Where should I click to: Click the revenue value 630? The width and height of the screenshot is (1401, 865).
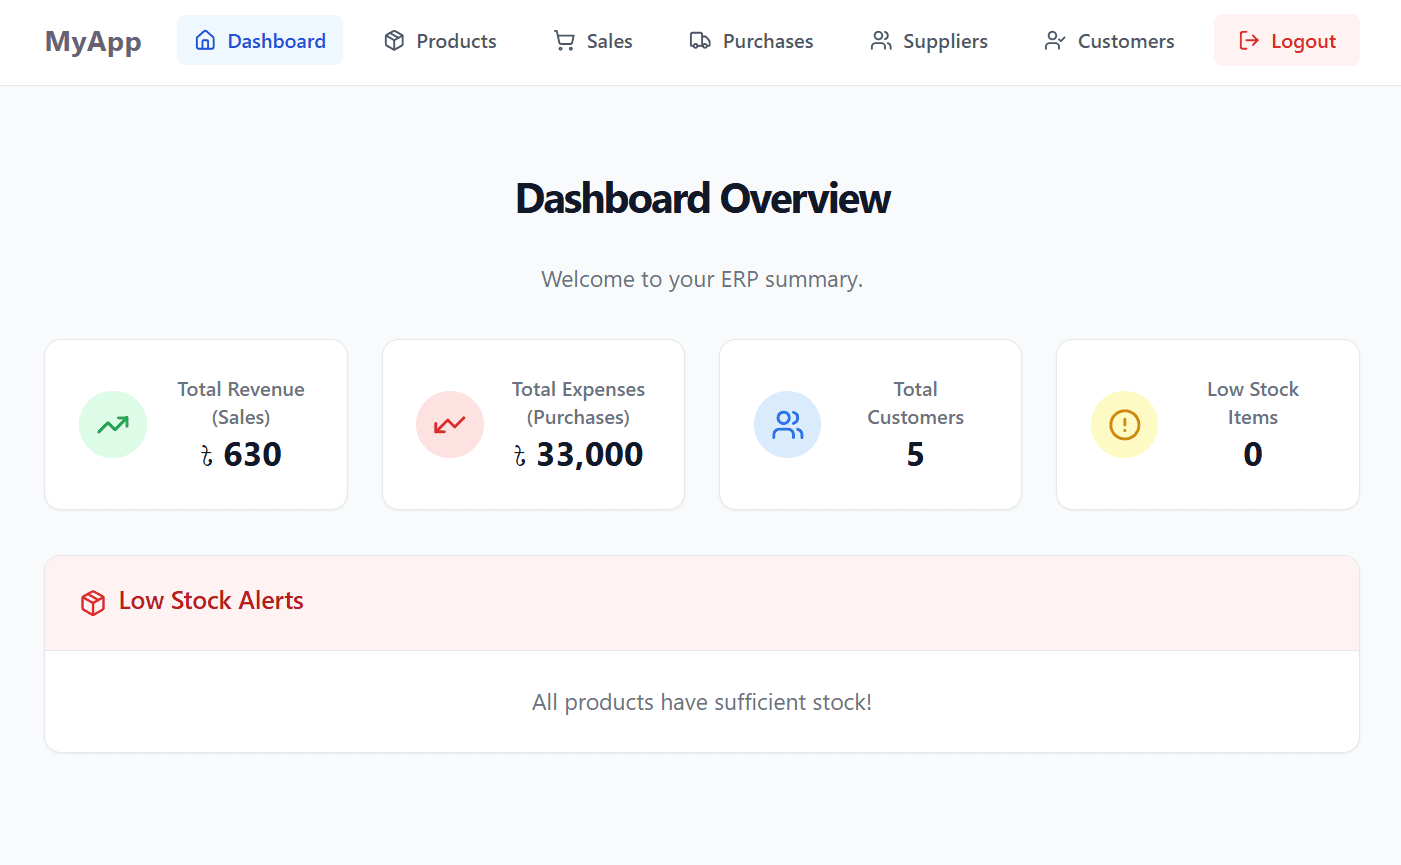point(241,455)
